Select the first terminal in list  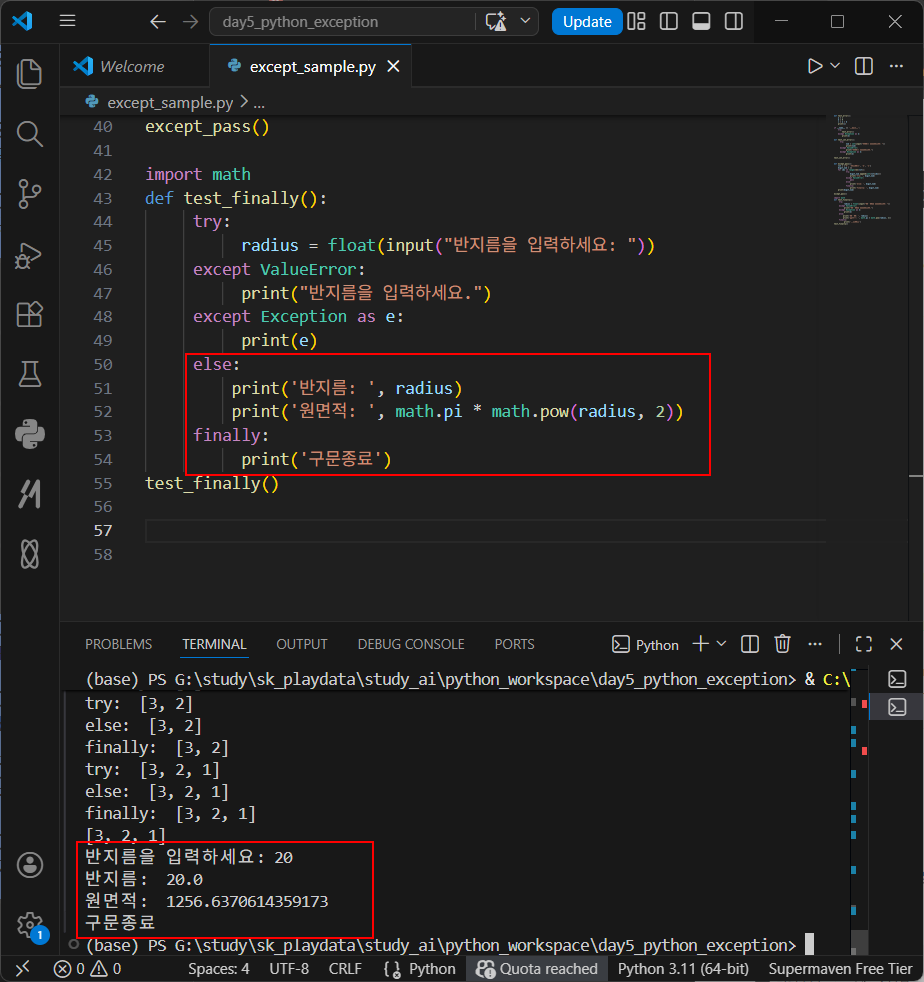tap(897, 679)
